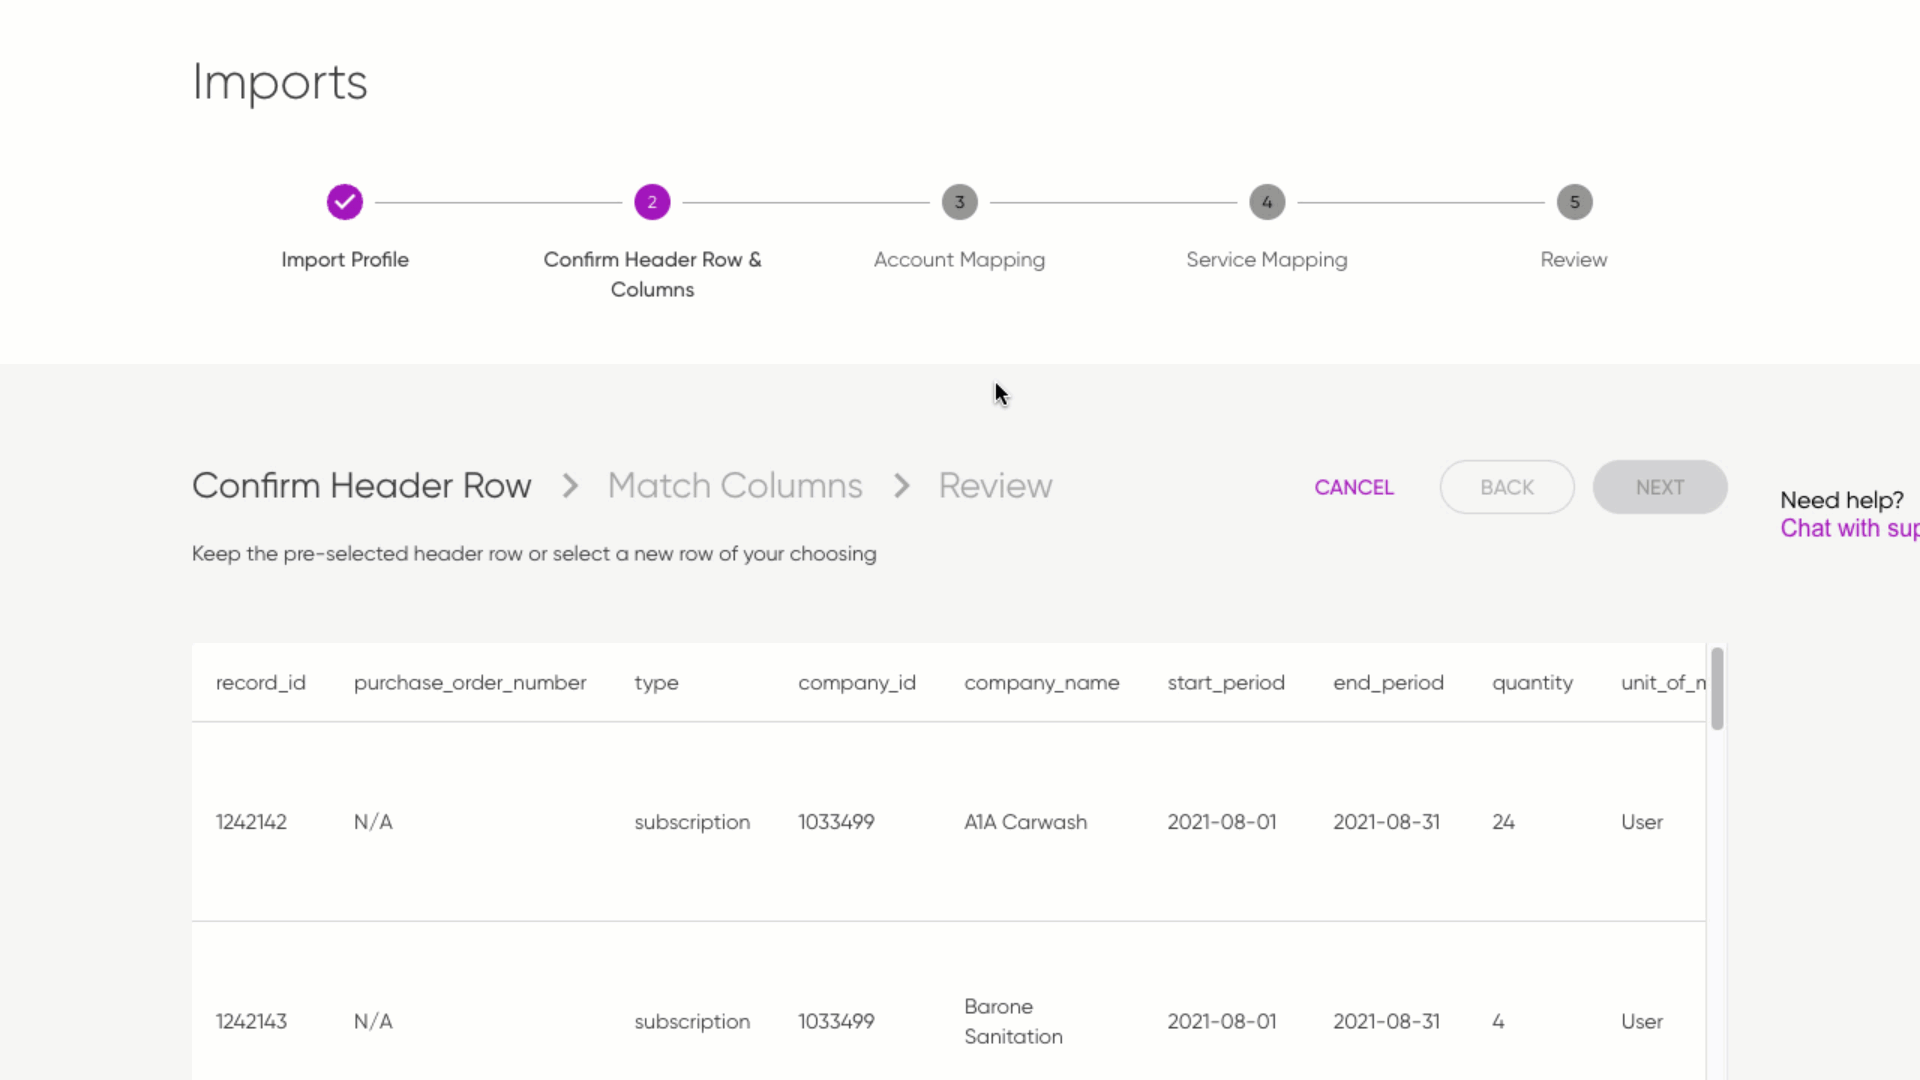Select the purchase_order_number header cell
1920x1080 pixels.
pyautogui.click(x=470, y=682)
